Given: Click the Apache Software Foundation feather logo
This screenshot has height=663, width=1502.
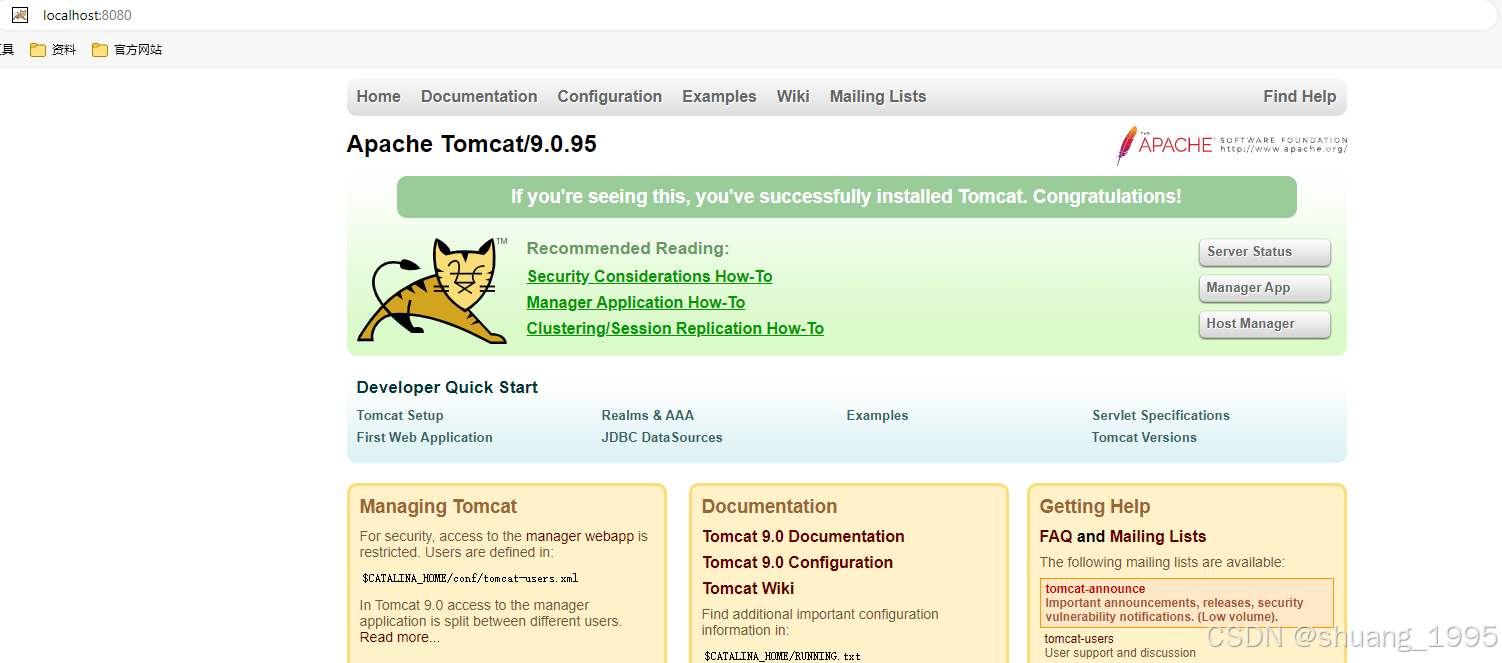Looking at the screenshot, I should pyautogui.click(x=1231, y=145).
